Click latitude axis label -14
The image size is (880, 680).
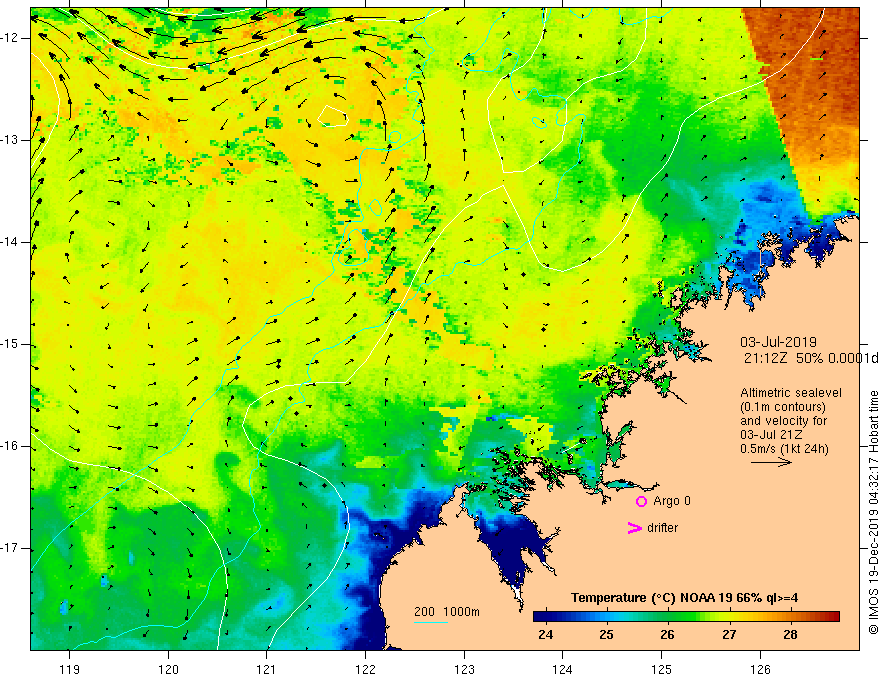click(x=11, y=242)
